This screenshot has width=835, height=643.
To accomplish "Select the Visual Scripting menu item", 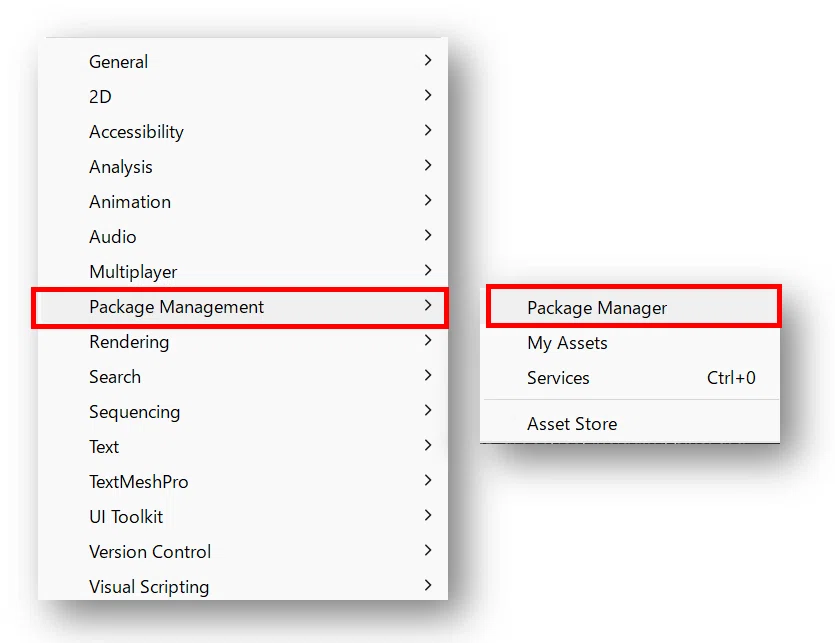I will pyautogui.click(x=243, y=585).
